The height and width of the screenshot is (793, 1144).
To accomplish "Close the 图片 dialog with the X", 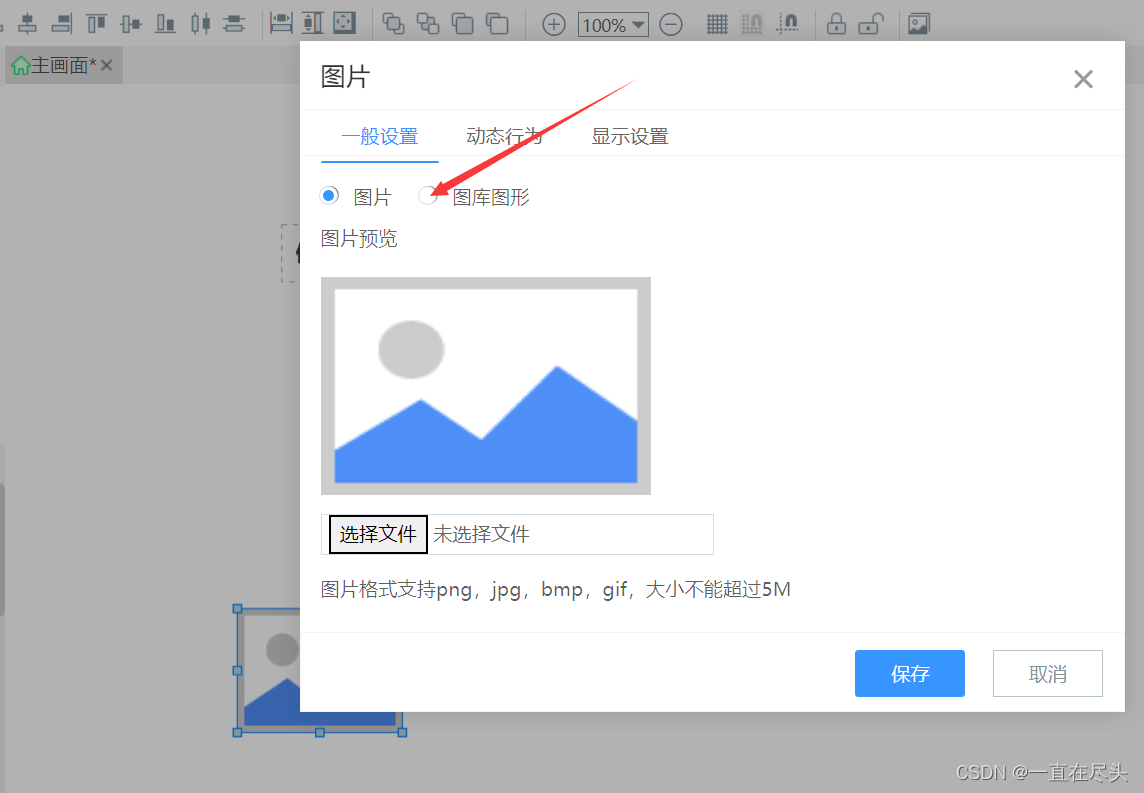I will (x=1083, y=79).
